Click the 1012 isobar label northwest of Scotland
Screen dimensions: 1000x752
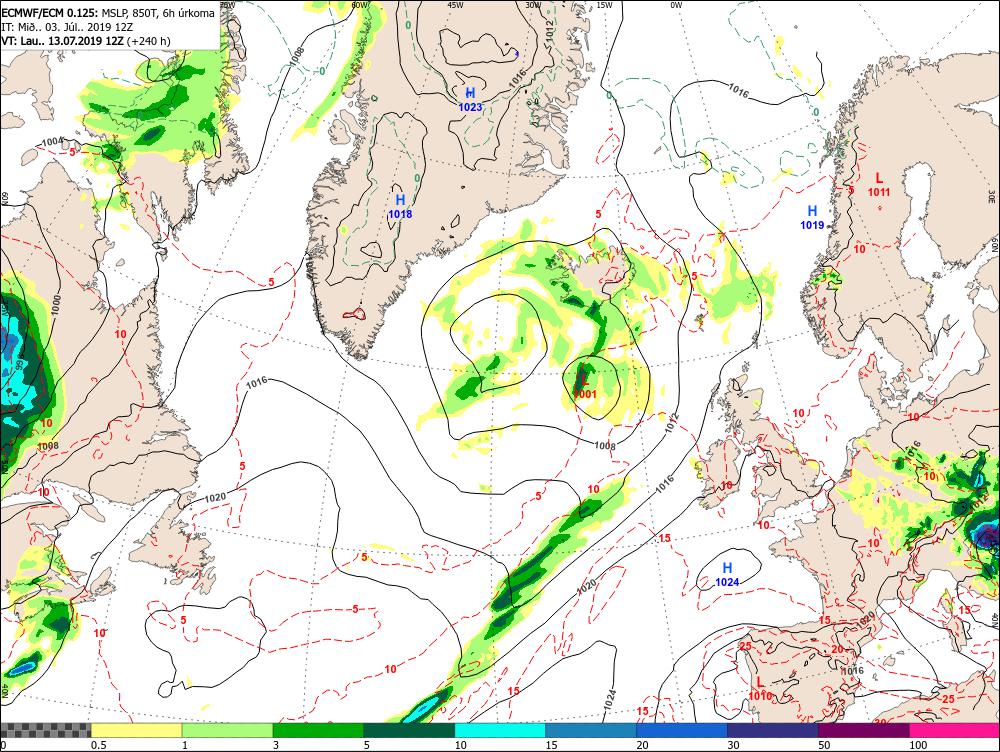click(672, 424)
